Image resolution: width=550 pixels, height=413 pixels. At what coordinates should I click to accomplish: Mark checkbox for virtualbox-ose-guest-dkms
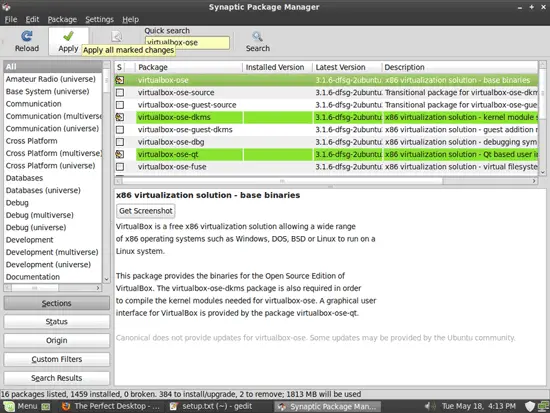tap(120, 130)
